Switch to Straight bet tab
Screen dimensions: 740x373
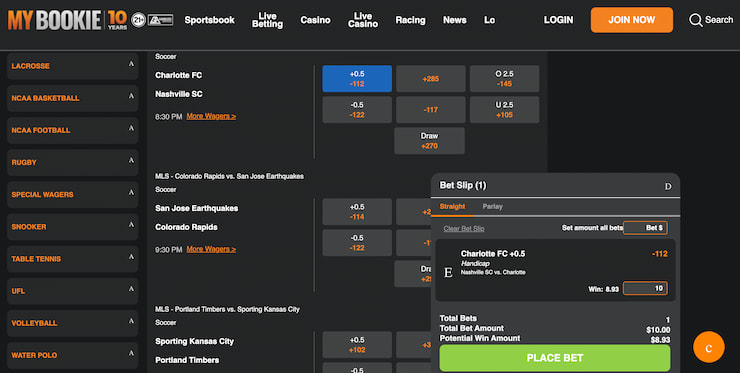(452, 206)
